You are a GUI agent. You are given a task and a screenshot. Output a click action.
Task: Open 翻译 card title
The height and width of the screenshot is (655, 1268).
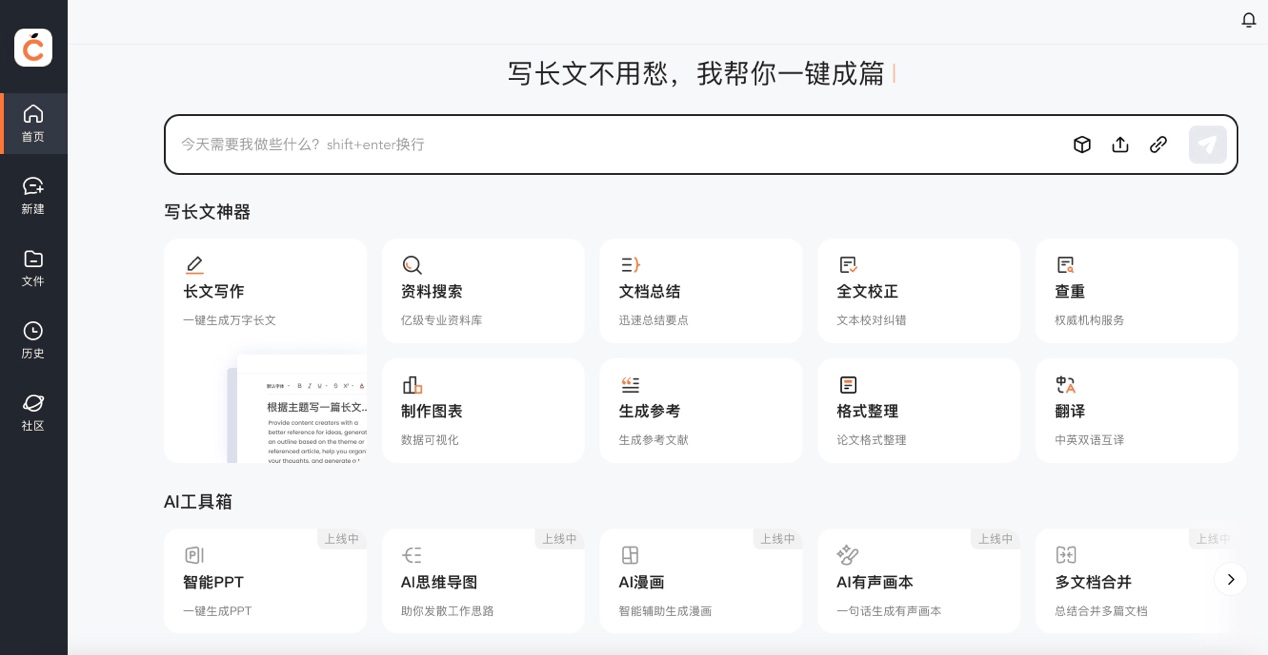pos(1070,411)
